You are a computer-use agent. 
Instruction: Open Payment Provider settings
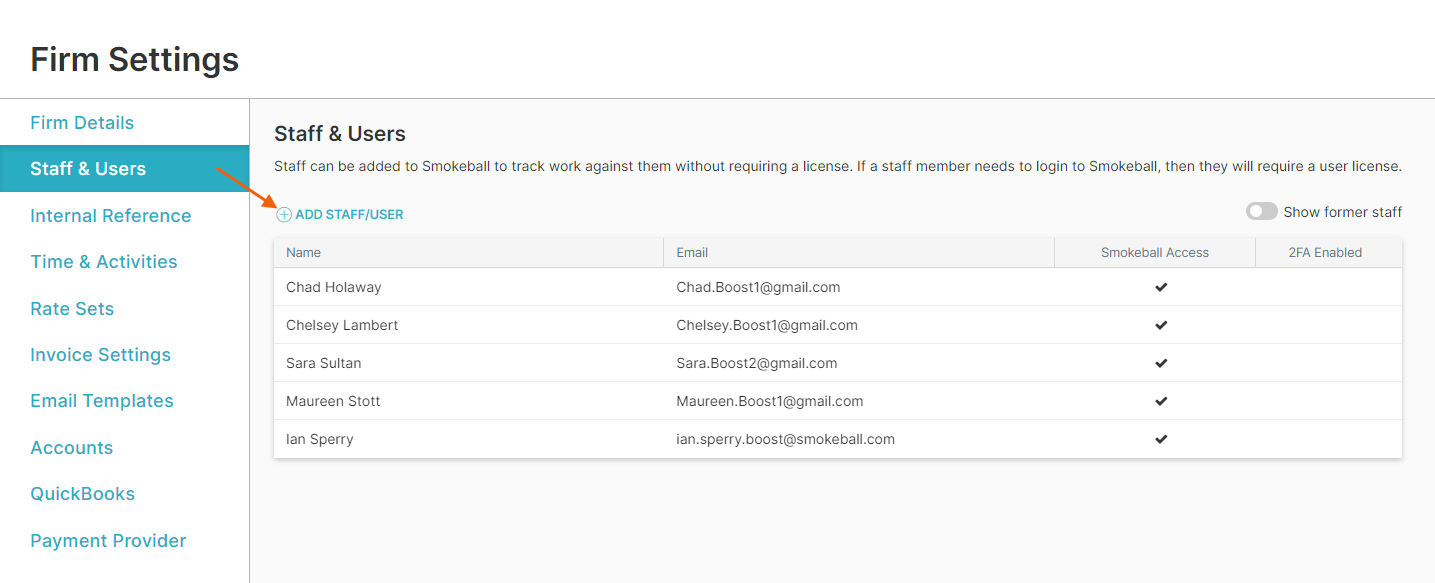pyautogui.click(x=108, y=540)
